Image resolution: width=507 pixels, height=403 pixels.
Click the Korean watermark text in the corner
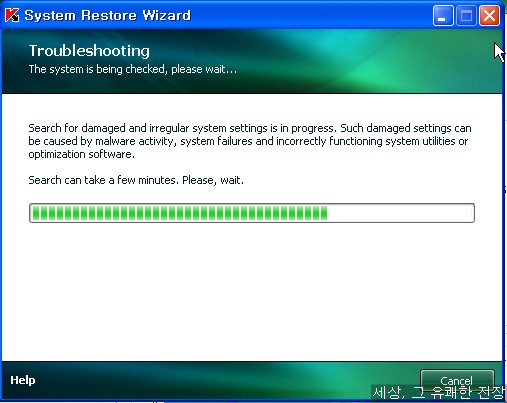tap(438, 392)
